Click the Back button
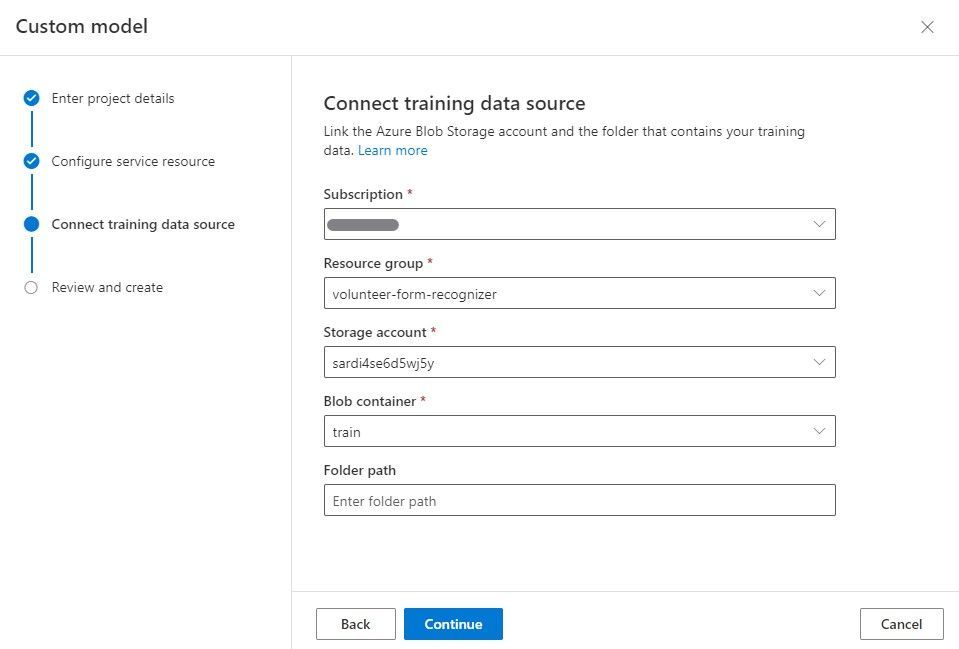The width and height of the screenshot is (959, 649). [355, 624]
